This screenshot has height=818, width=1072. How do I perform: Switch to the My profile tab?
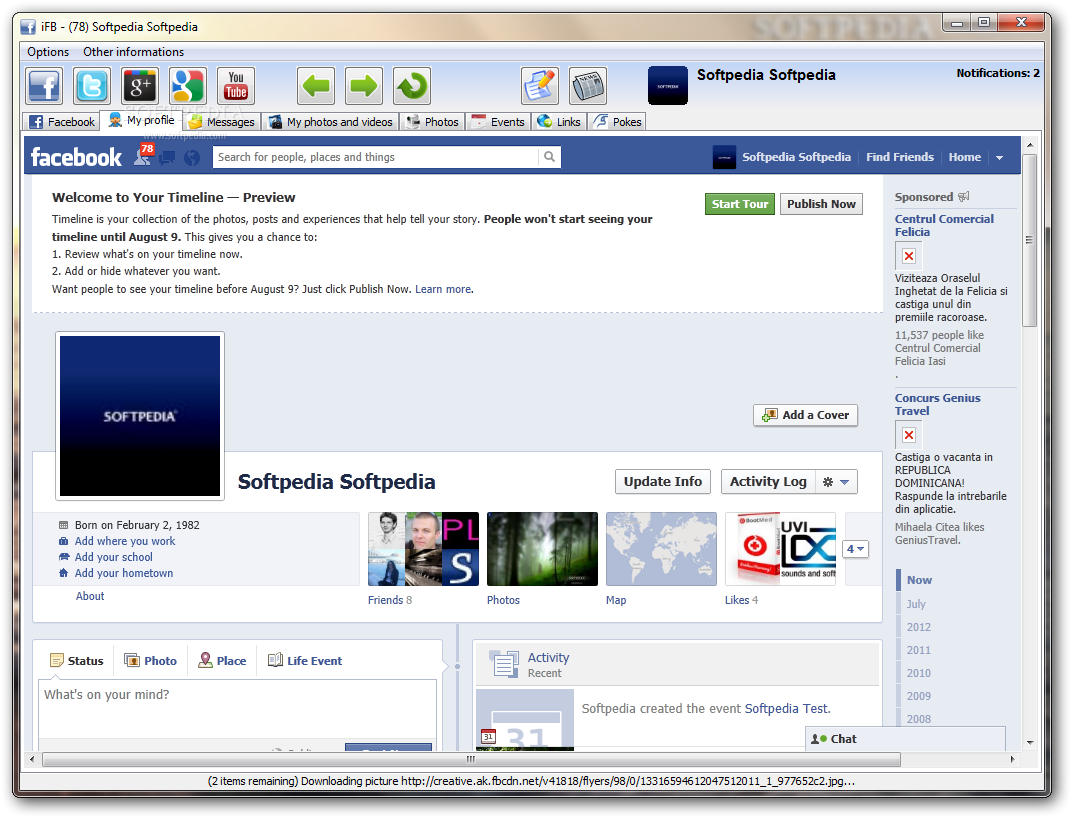click(142, 120)
